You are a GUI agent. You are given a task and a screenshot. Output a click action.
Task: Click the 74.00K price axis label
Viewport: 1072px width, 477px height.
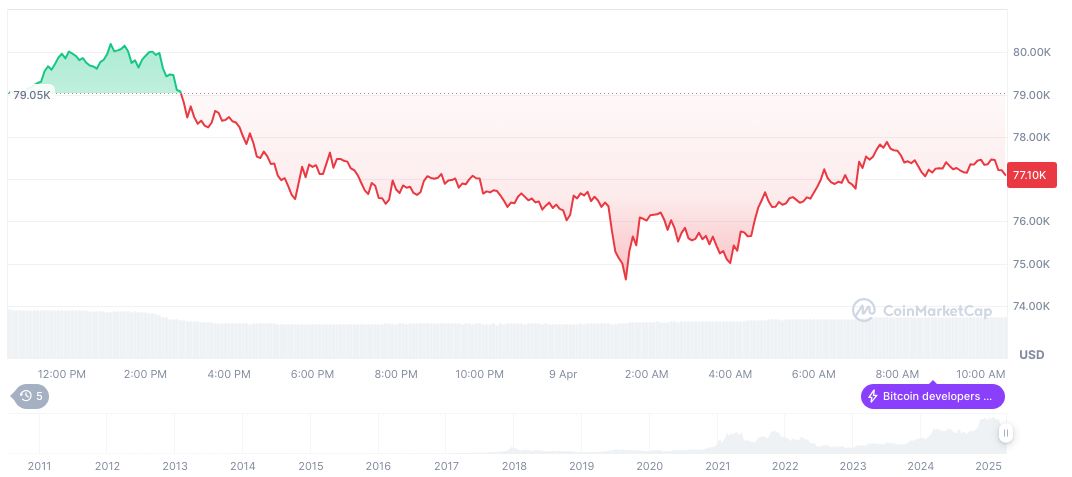coord(1031,307)
